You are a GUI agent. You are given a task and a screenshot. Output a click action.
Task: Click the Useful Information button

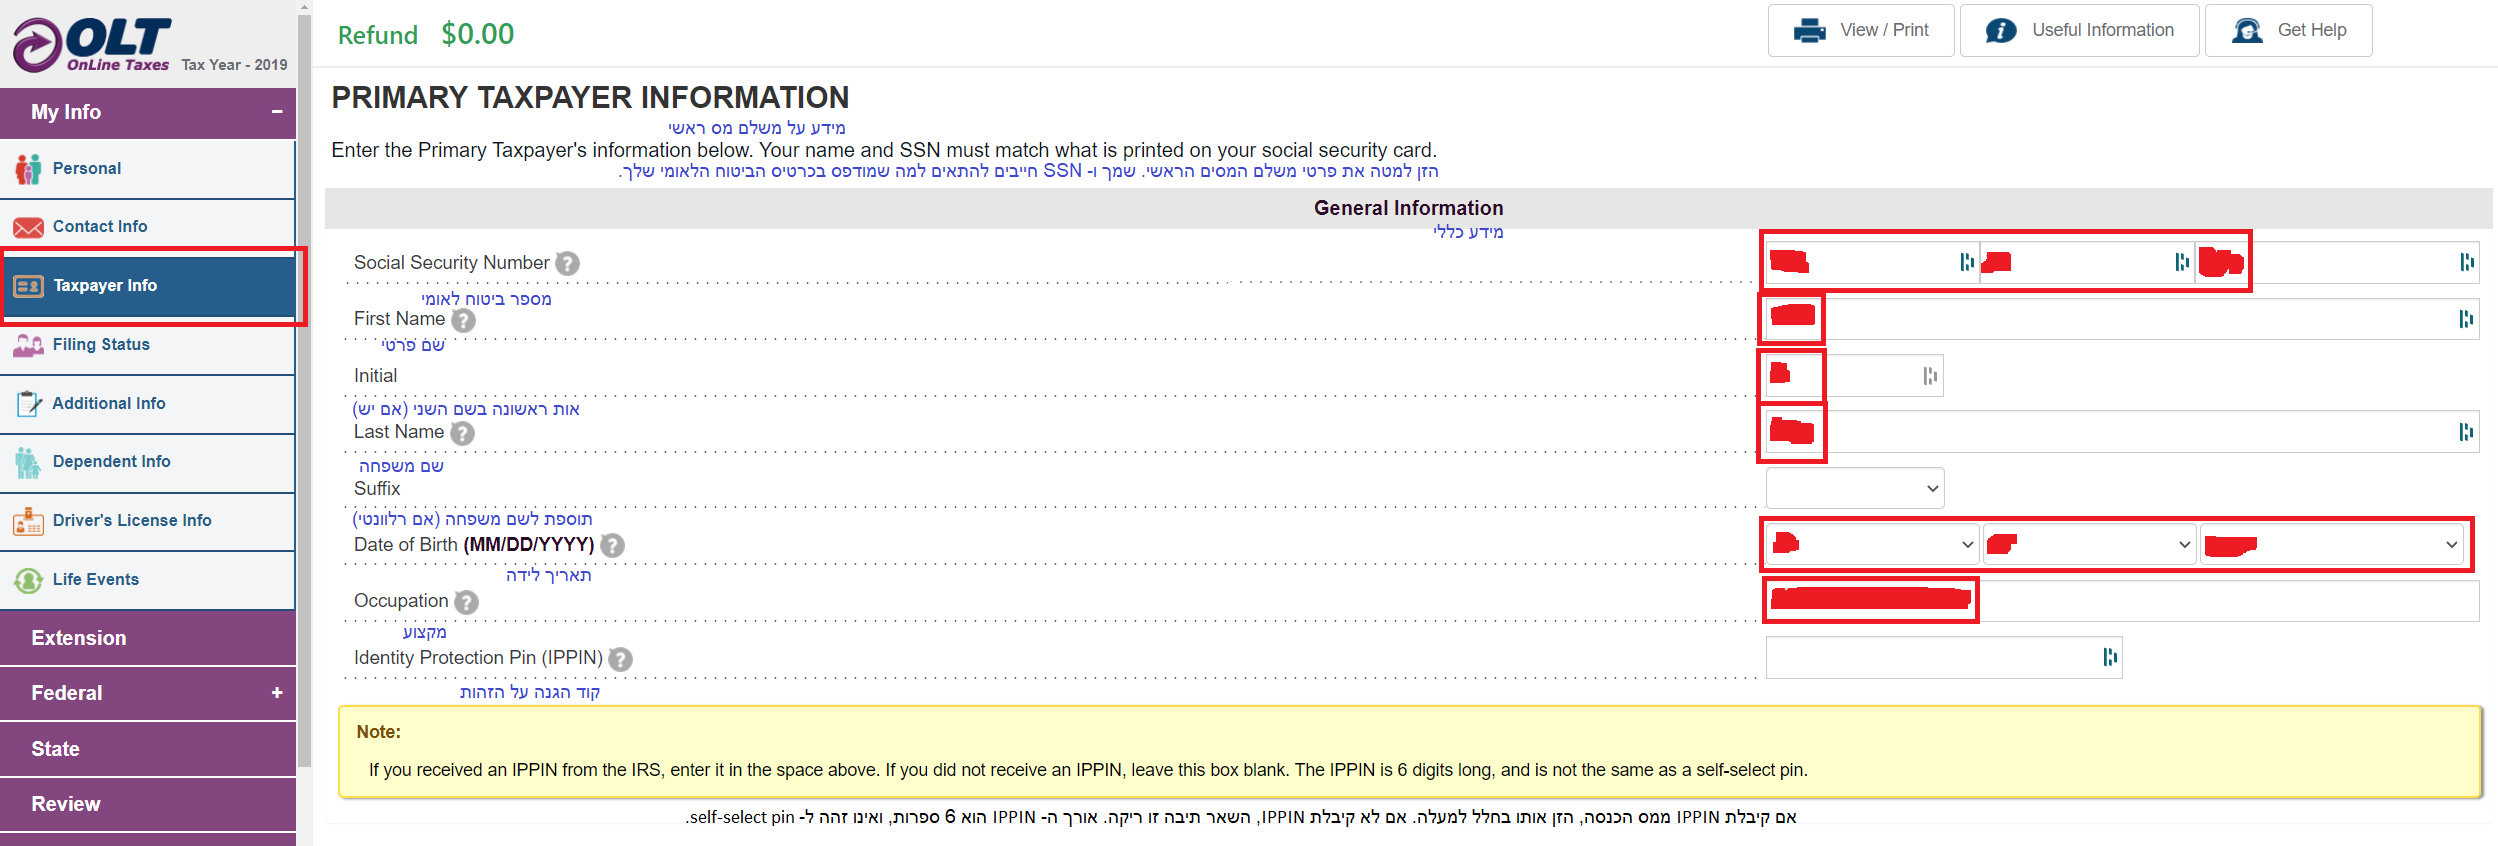pos(2079,31)
